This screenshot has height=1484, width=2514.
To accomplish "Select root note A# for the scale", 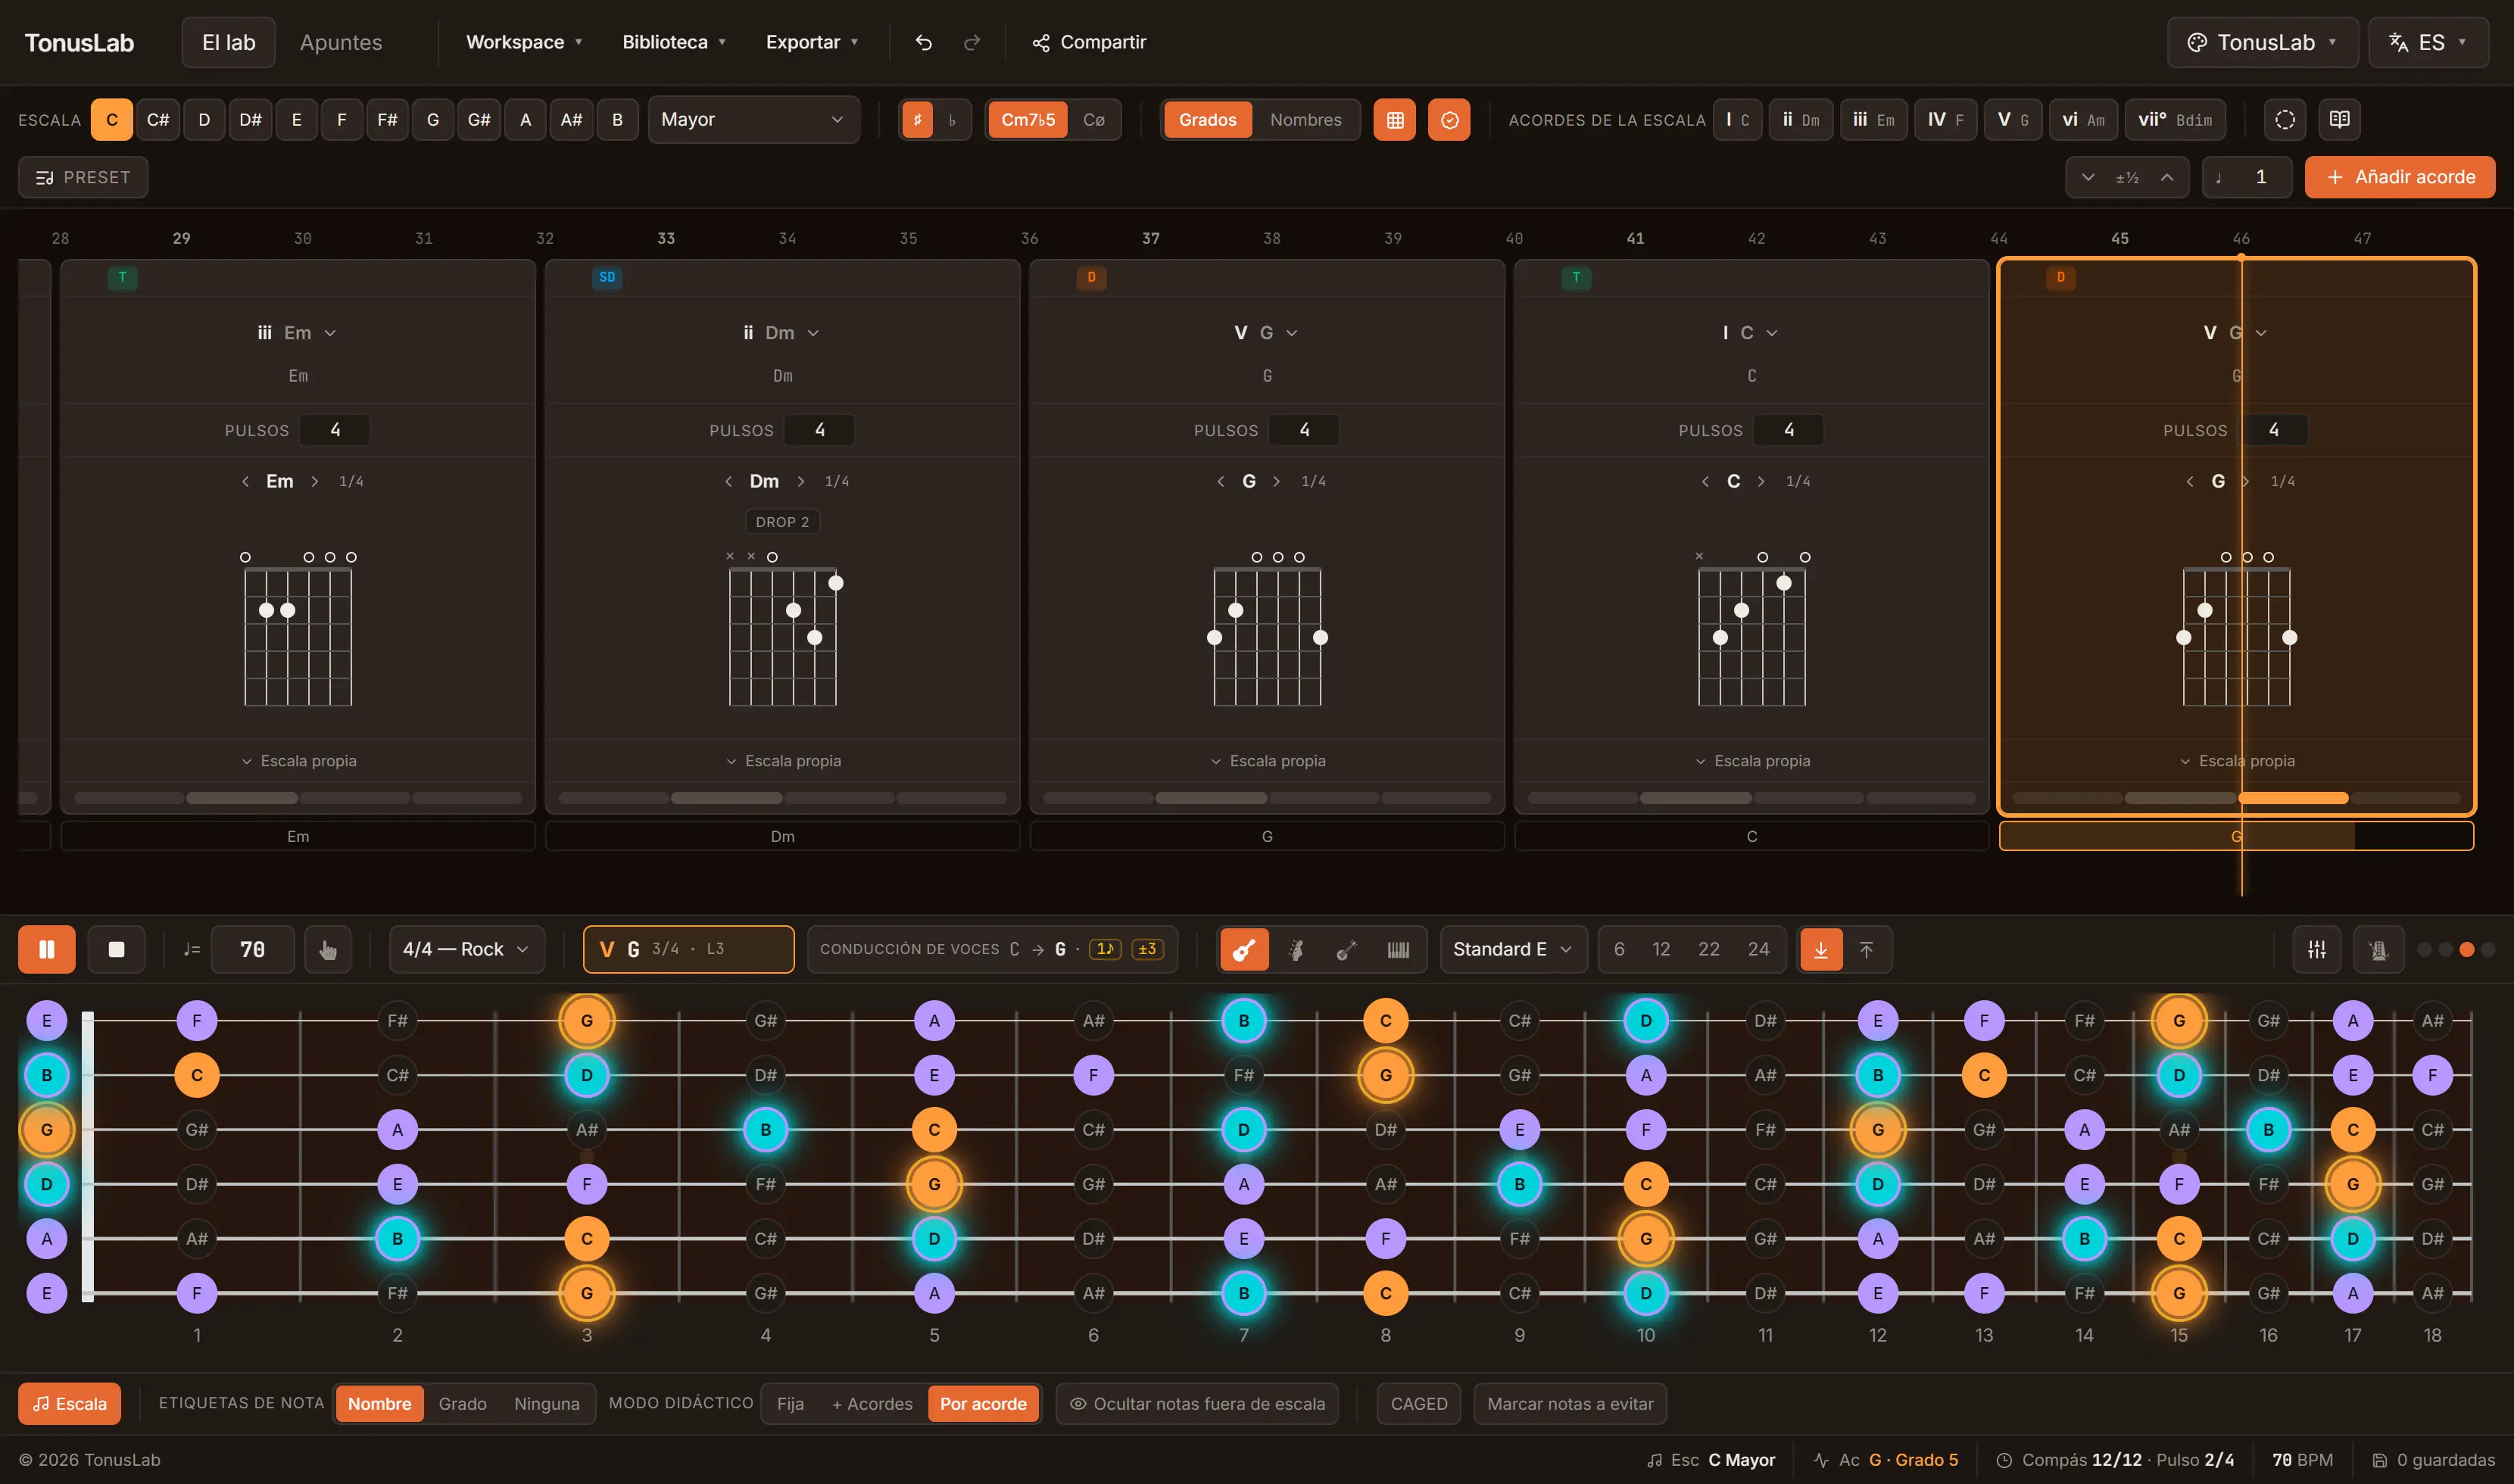I will click(x=571, y=120).
